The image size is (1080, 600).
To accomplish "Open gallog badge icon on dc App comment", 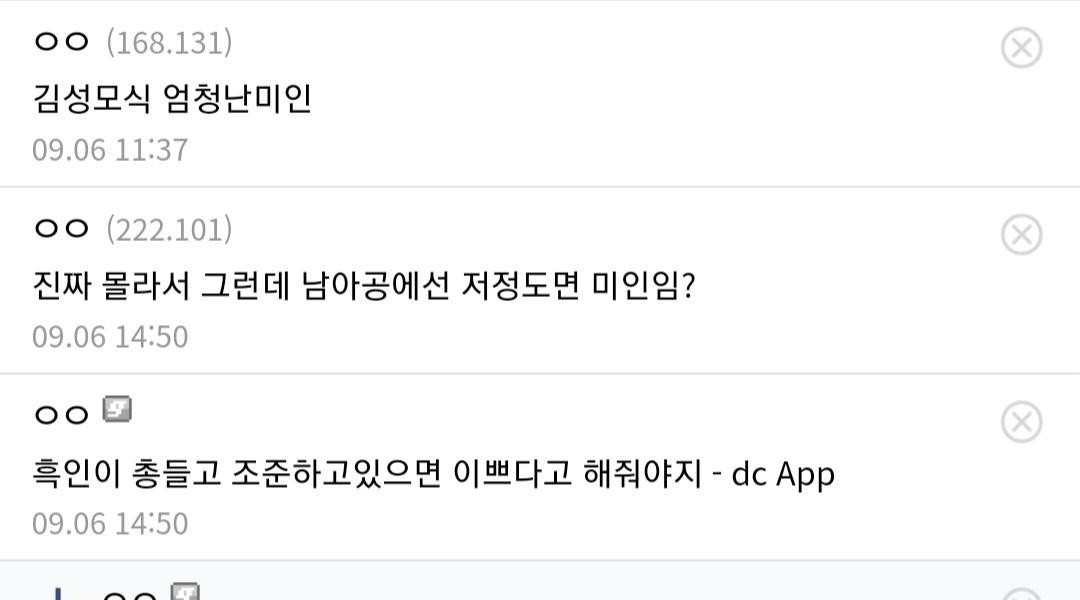I will 117,409.
